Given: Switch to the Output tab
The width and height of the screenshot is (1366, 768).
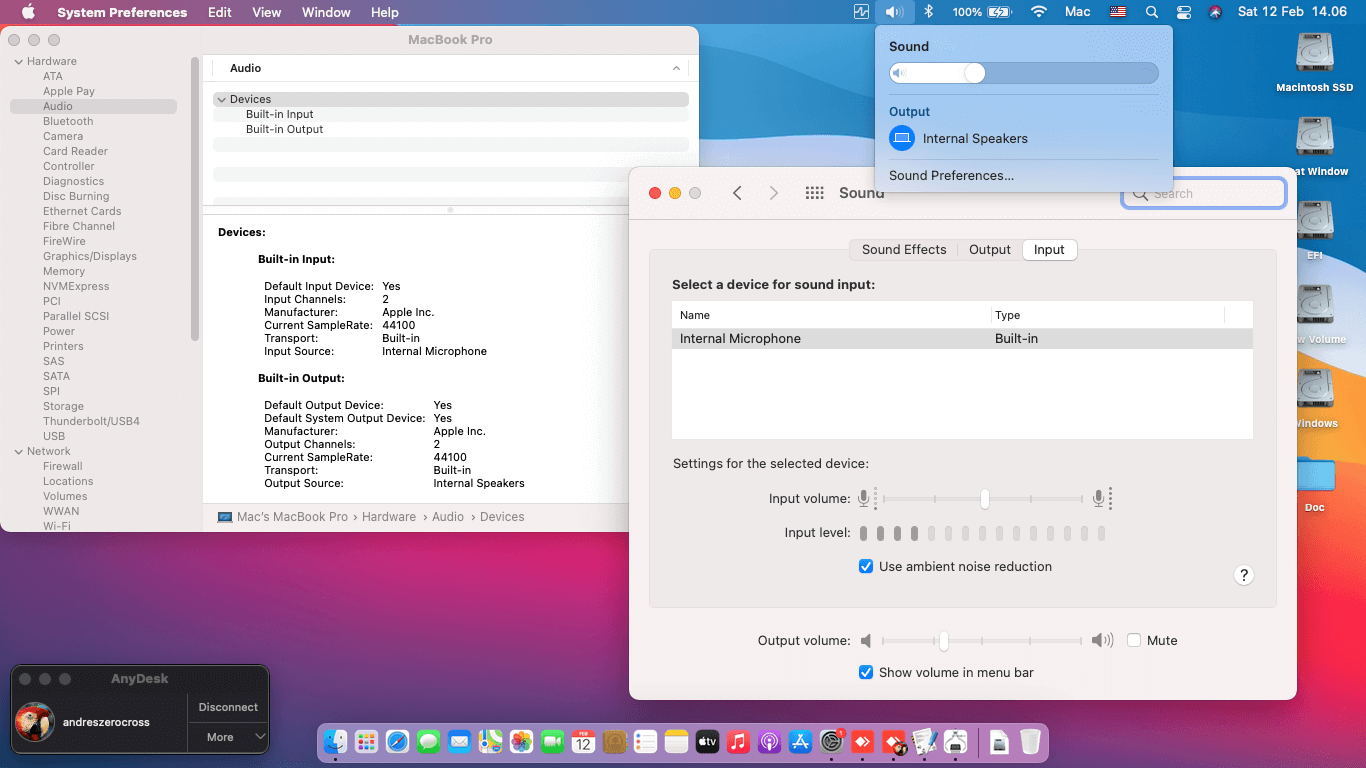Looking at the screenshot, I should [990, 250].
